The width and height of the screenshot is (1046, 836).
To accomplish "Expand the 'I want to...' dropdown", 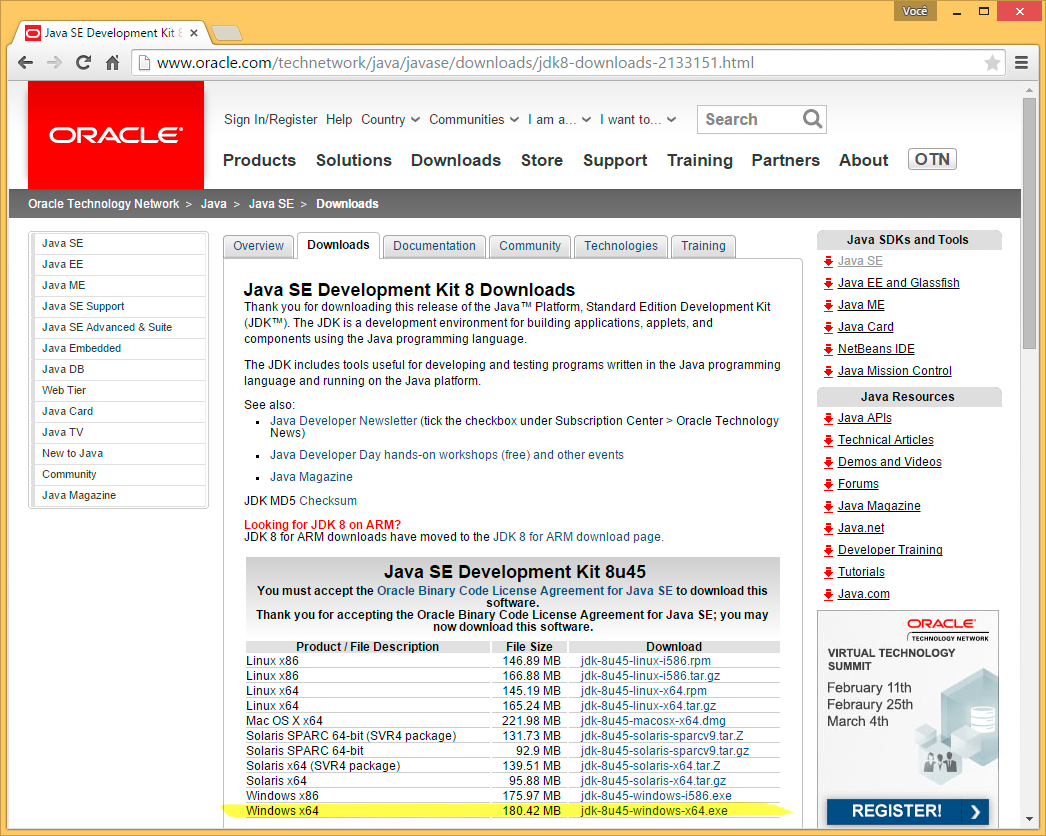I will coord(638,119).
